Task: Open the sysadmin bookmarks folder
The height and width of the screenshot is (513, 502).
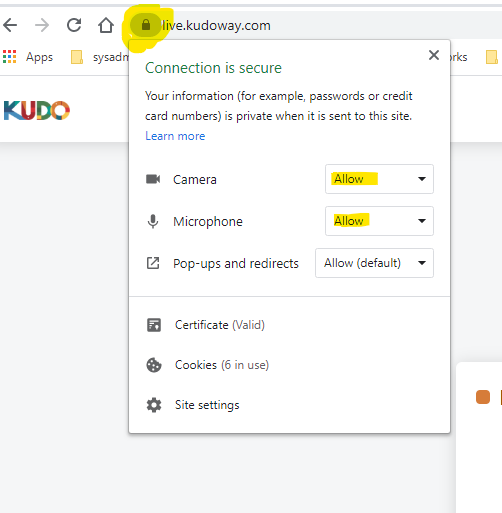Action: (x=100, y=57)
